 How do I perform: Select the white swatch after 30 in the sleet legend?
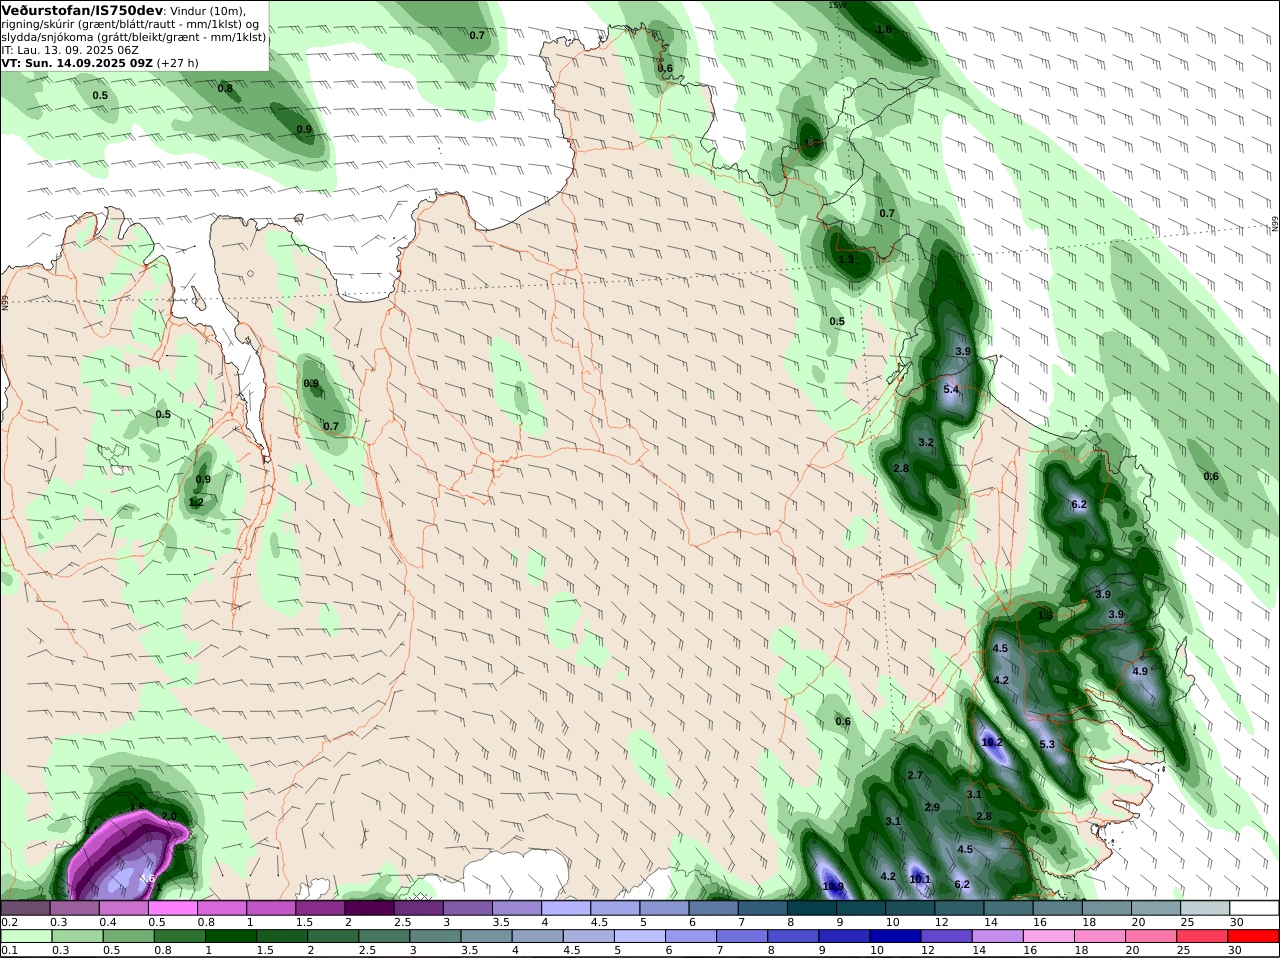tap(1255, 908)
